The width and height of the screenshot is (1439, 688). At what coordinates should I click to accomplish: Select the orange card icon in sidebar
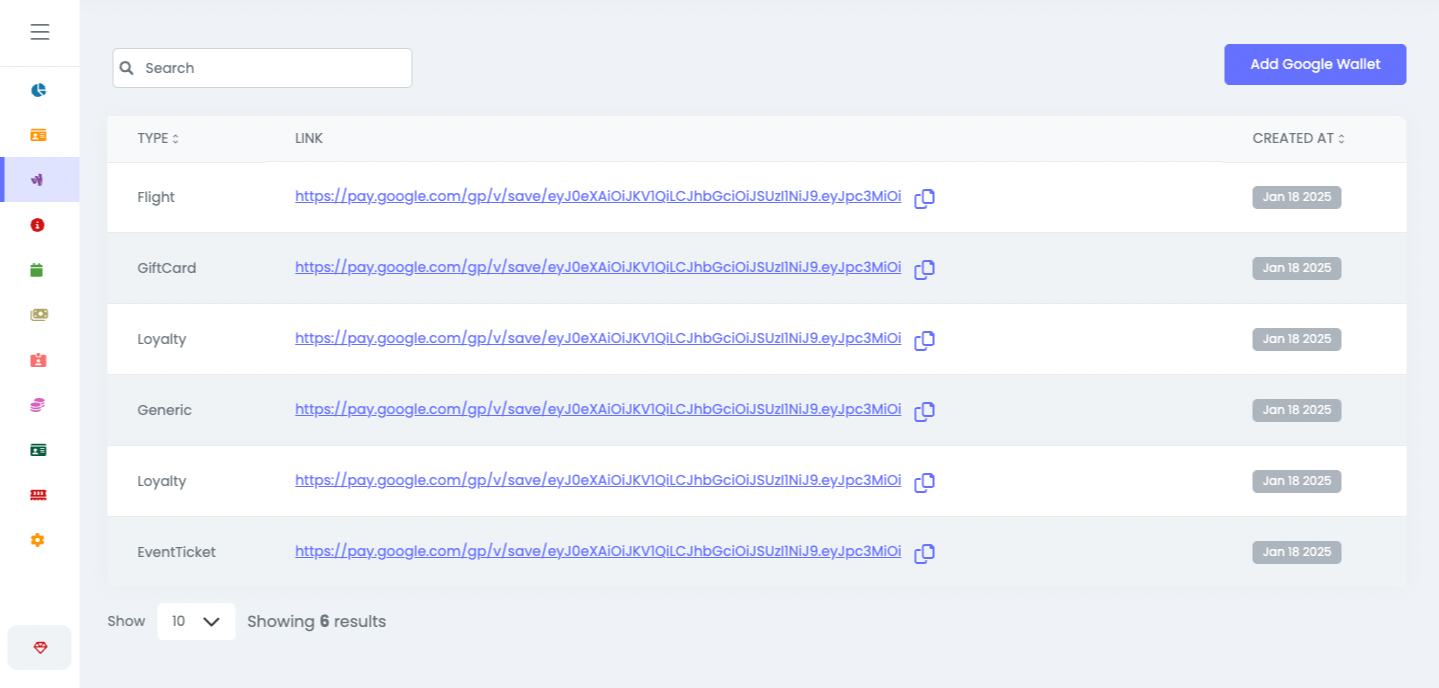39,134
